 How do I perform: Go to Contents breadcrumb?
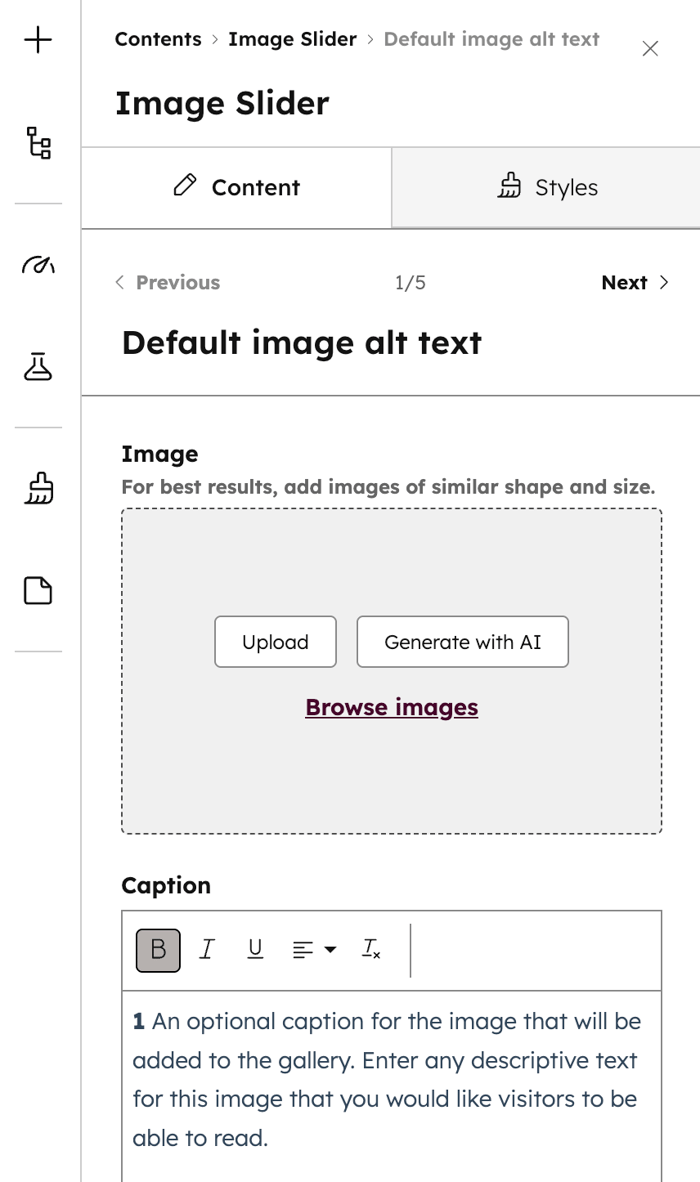[x=158, y=39]
